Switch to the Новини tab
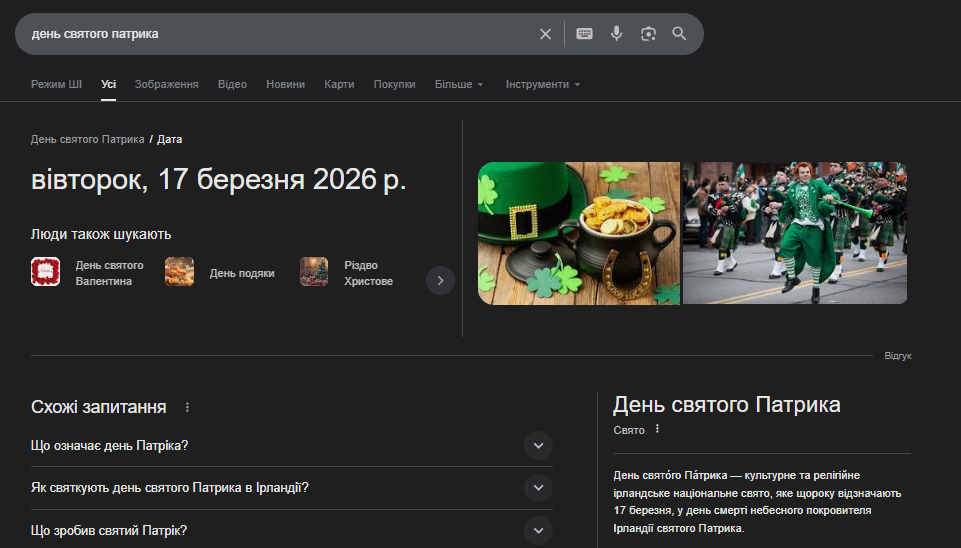This screenshot has height=548, width=961. (x=286, y=85)
